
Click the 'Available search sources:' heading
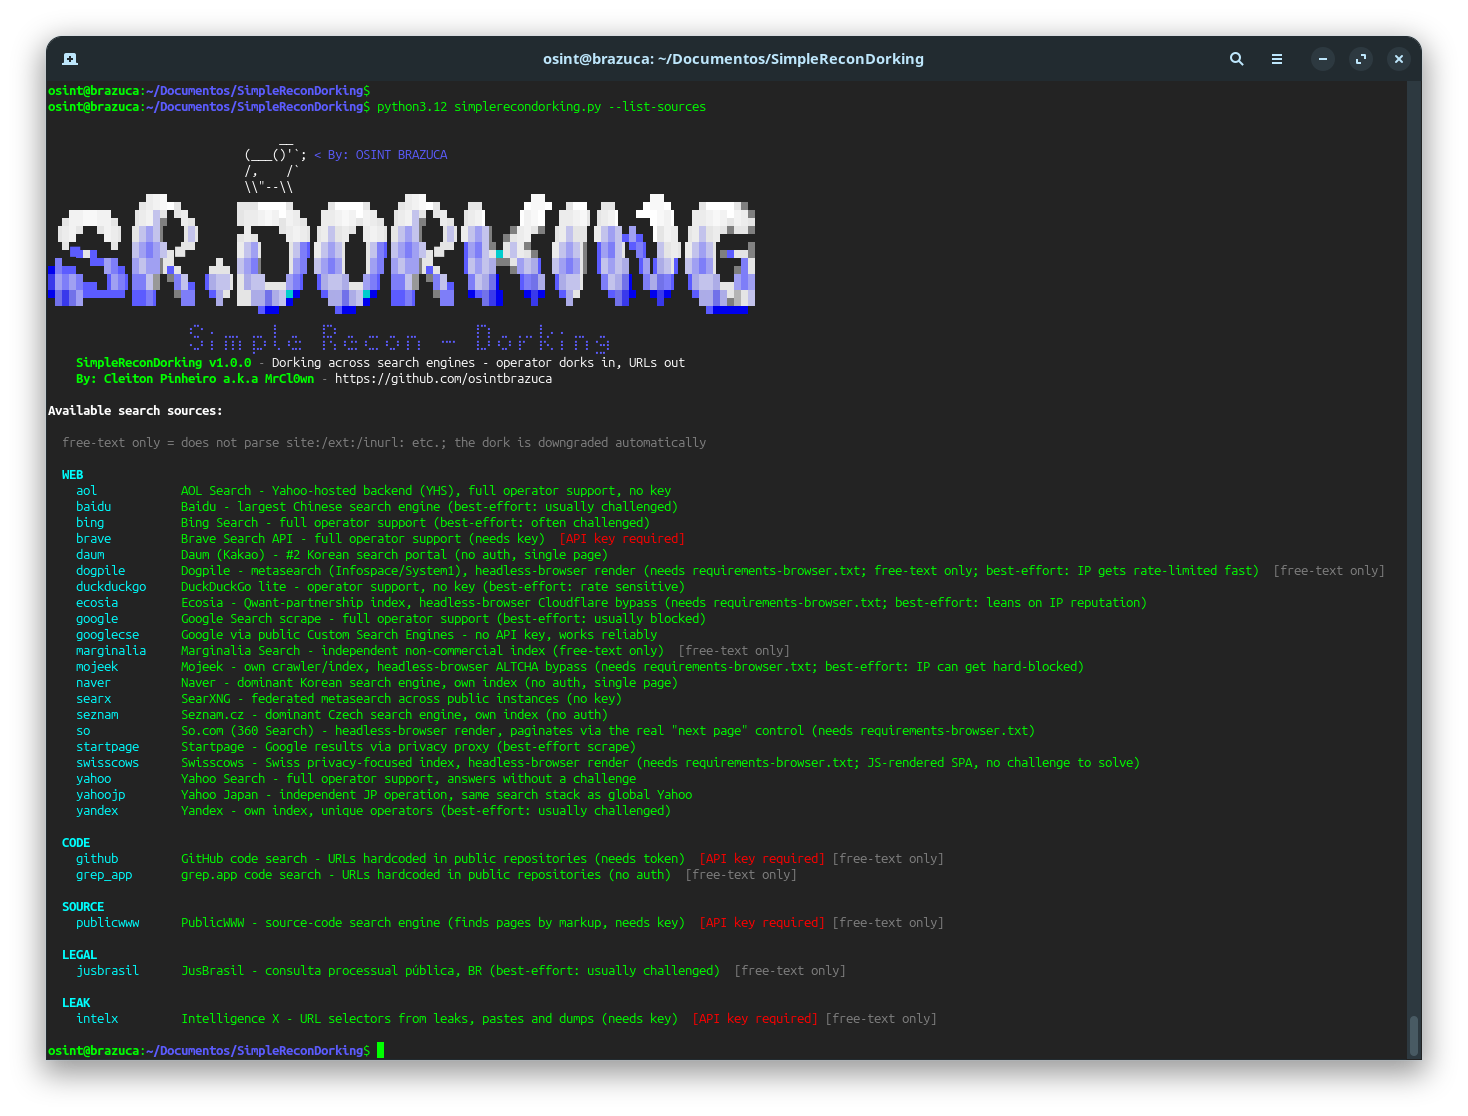point(135,411)
